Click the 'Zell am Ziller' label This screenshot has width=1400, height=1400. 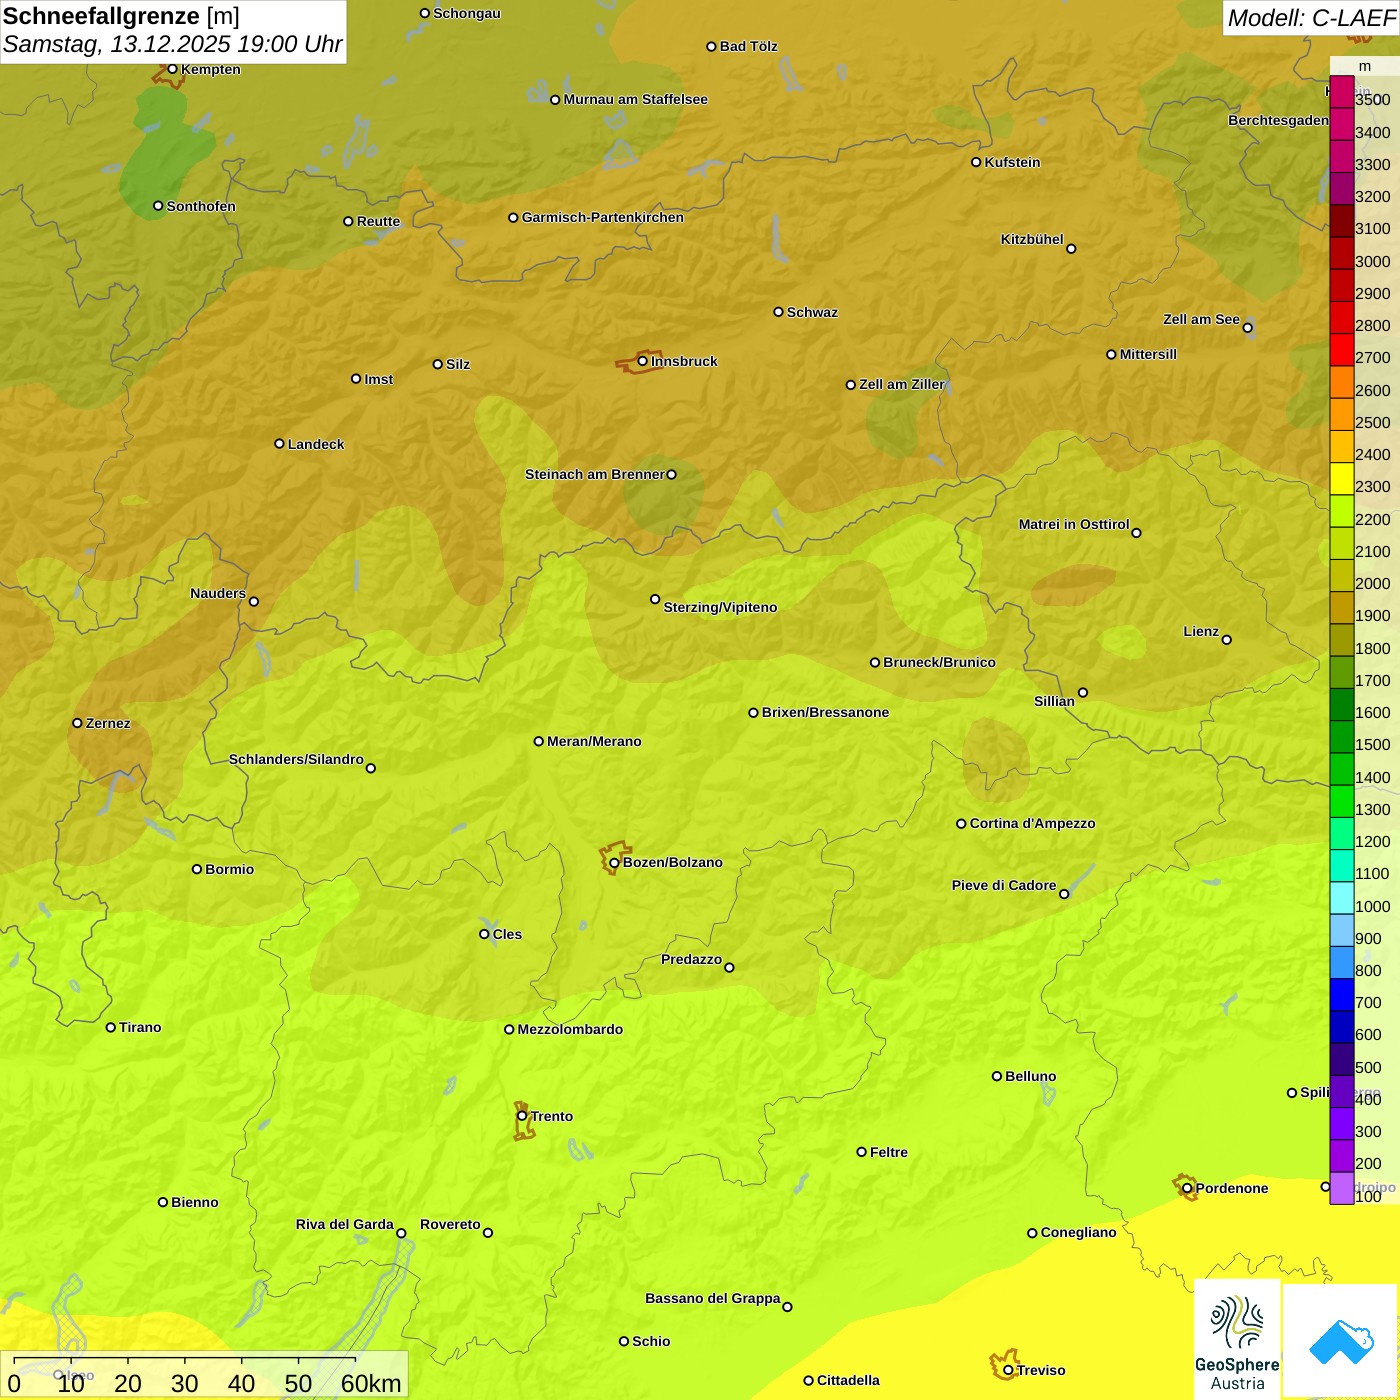902,384
